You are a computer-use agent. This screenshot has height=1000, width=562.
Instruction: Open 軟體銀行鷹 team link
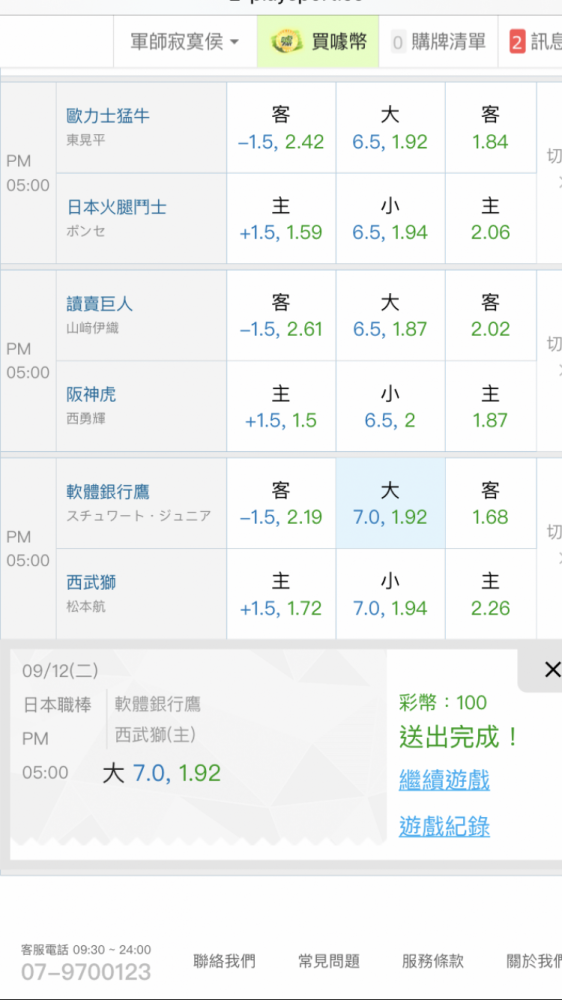[108, 492]
